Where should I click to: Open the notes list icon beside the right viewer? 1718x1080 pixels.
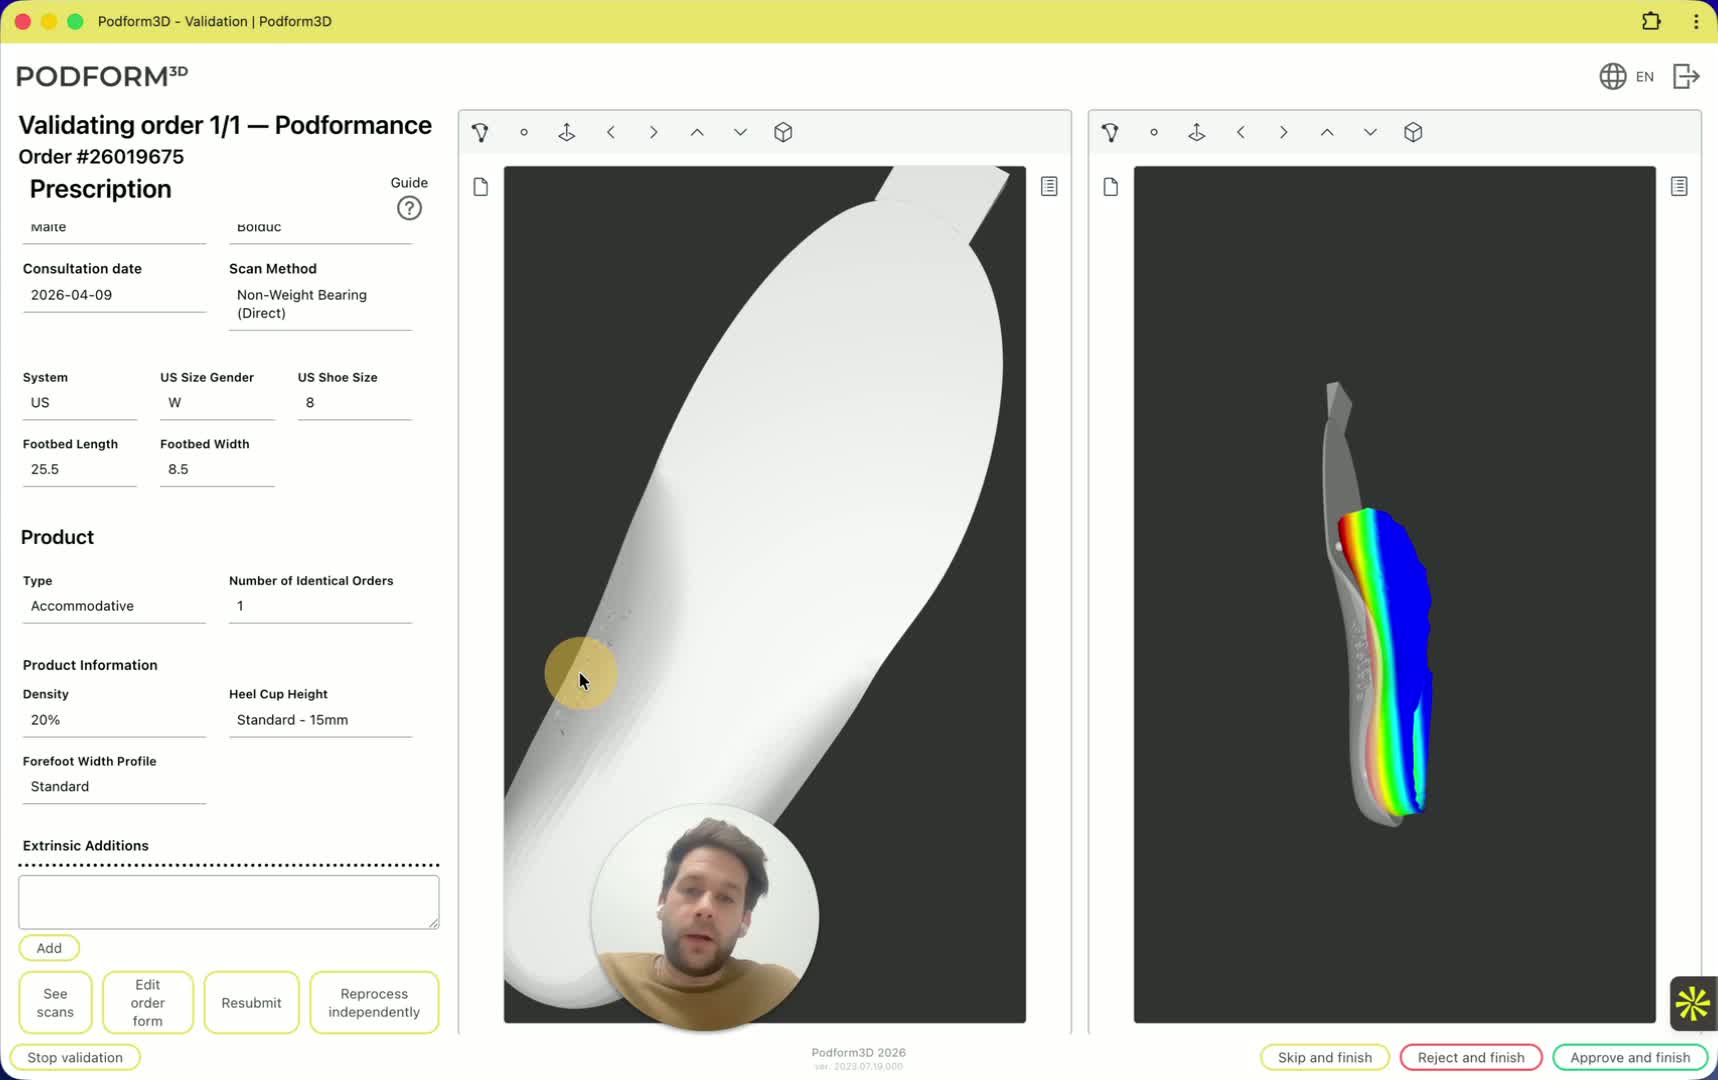(x=1679, y=186)
